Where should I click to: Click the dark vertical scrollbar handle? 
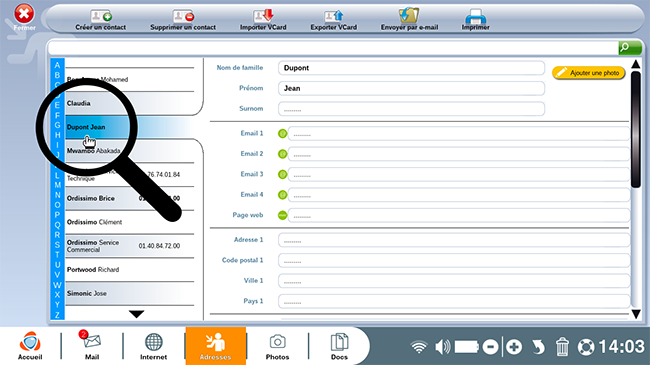click(x=635, y=129)
